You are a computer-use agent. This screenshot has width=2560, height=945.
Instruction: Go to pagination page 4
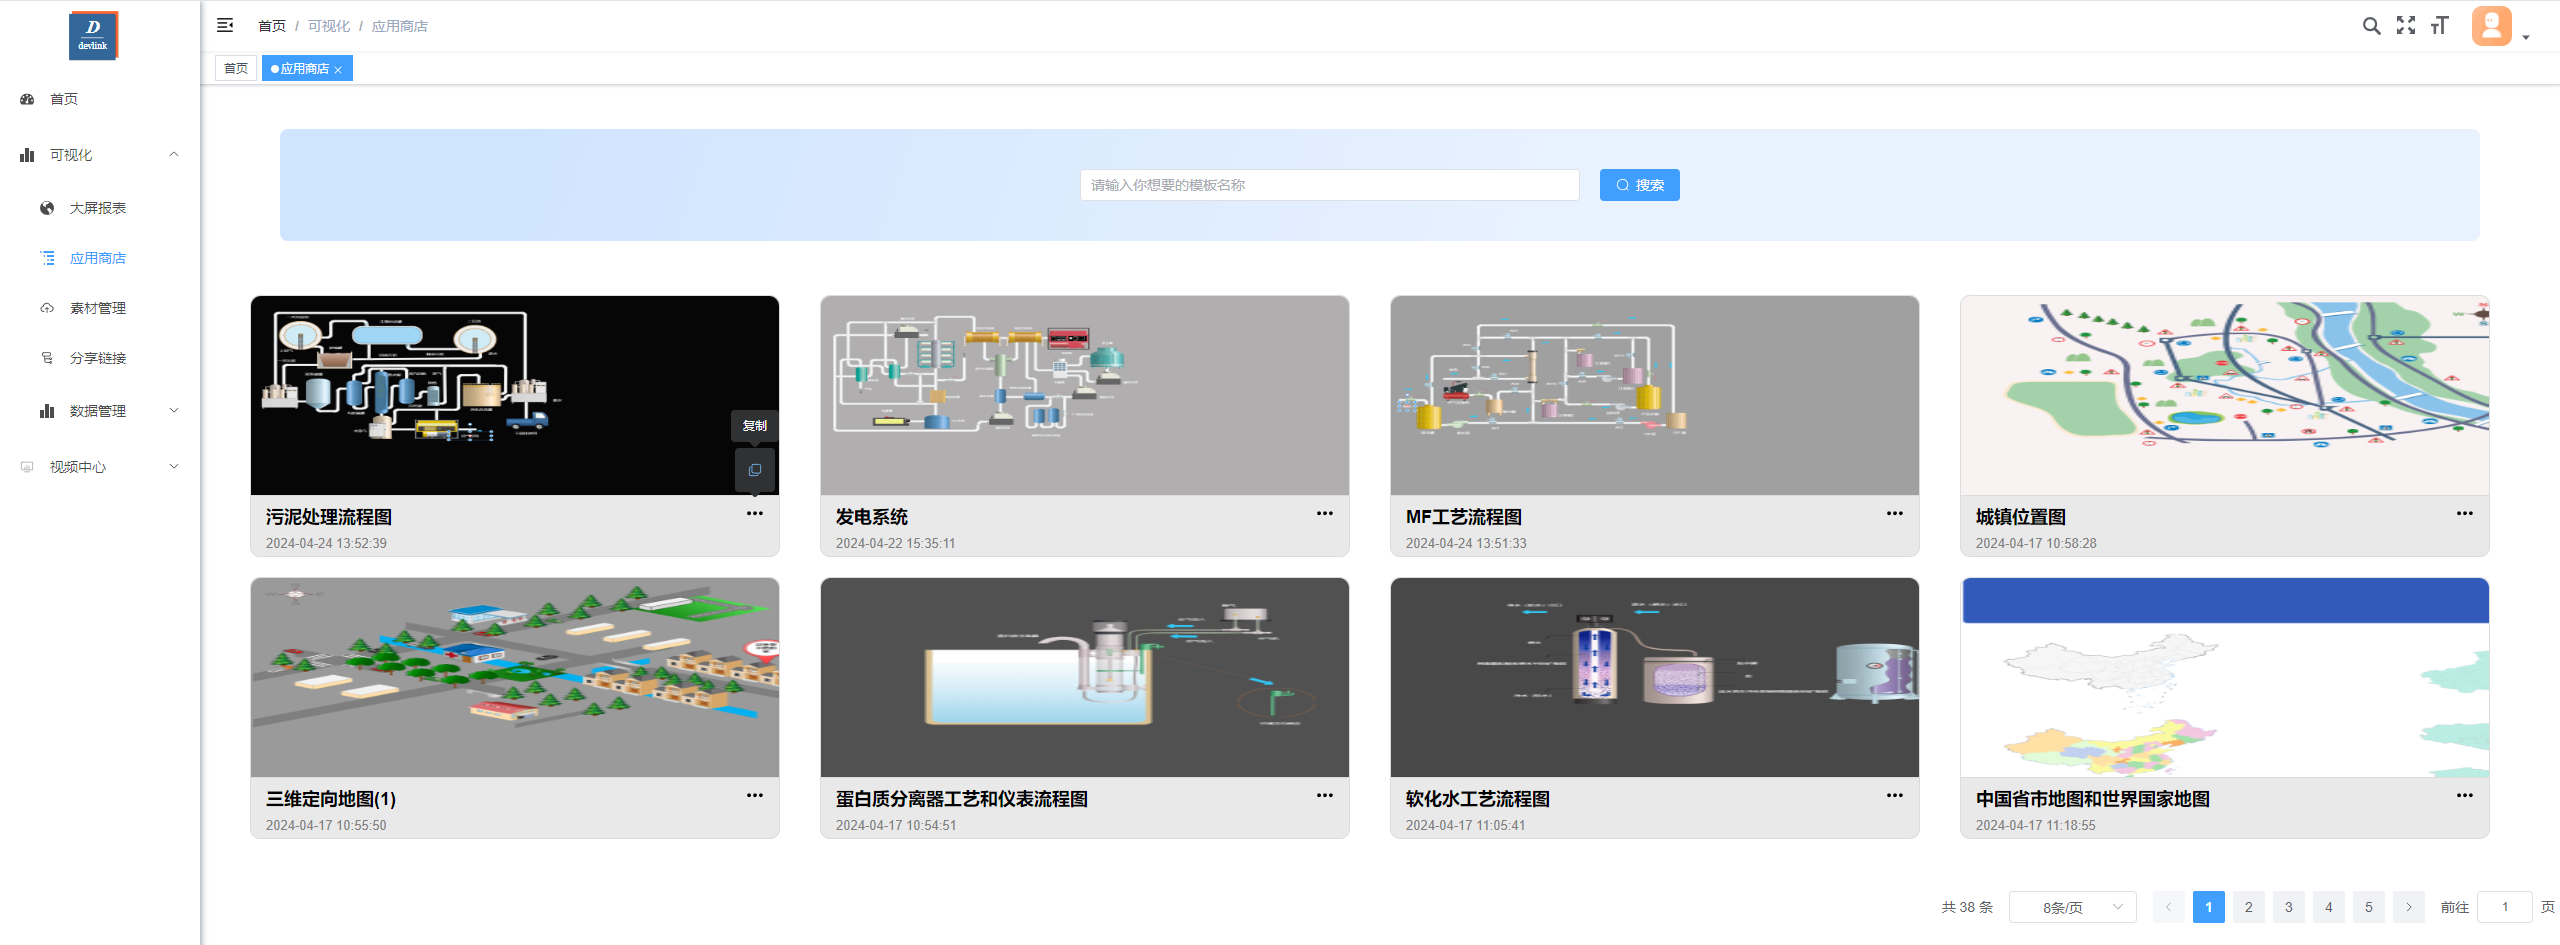pos(2329,907)
